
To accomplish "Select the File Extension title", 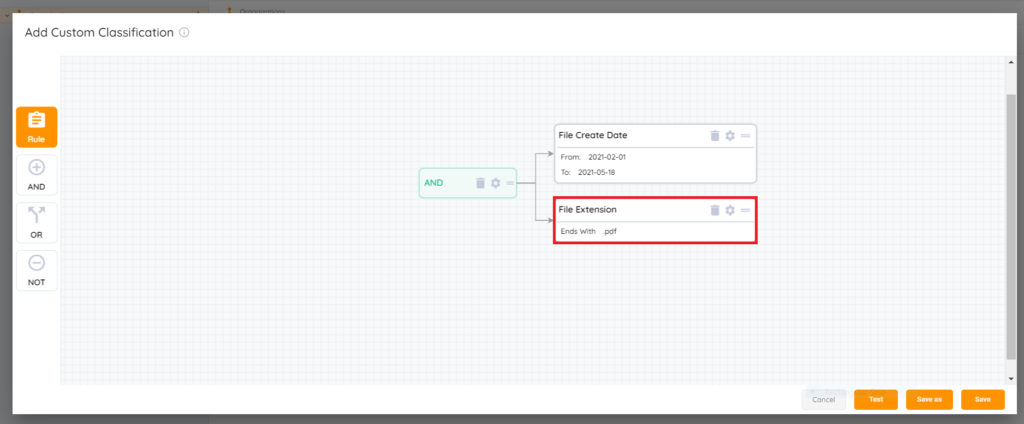I will [x=587, y=210].
